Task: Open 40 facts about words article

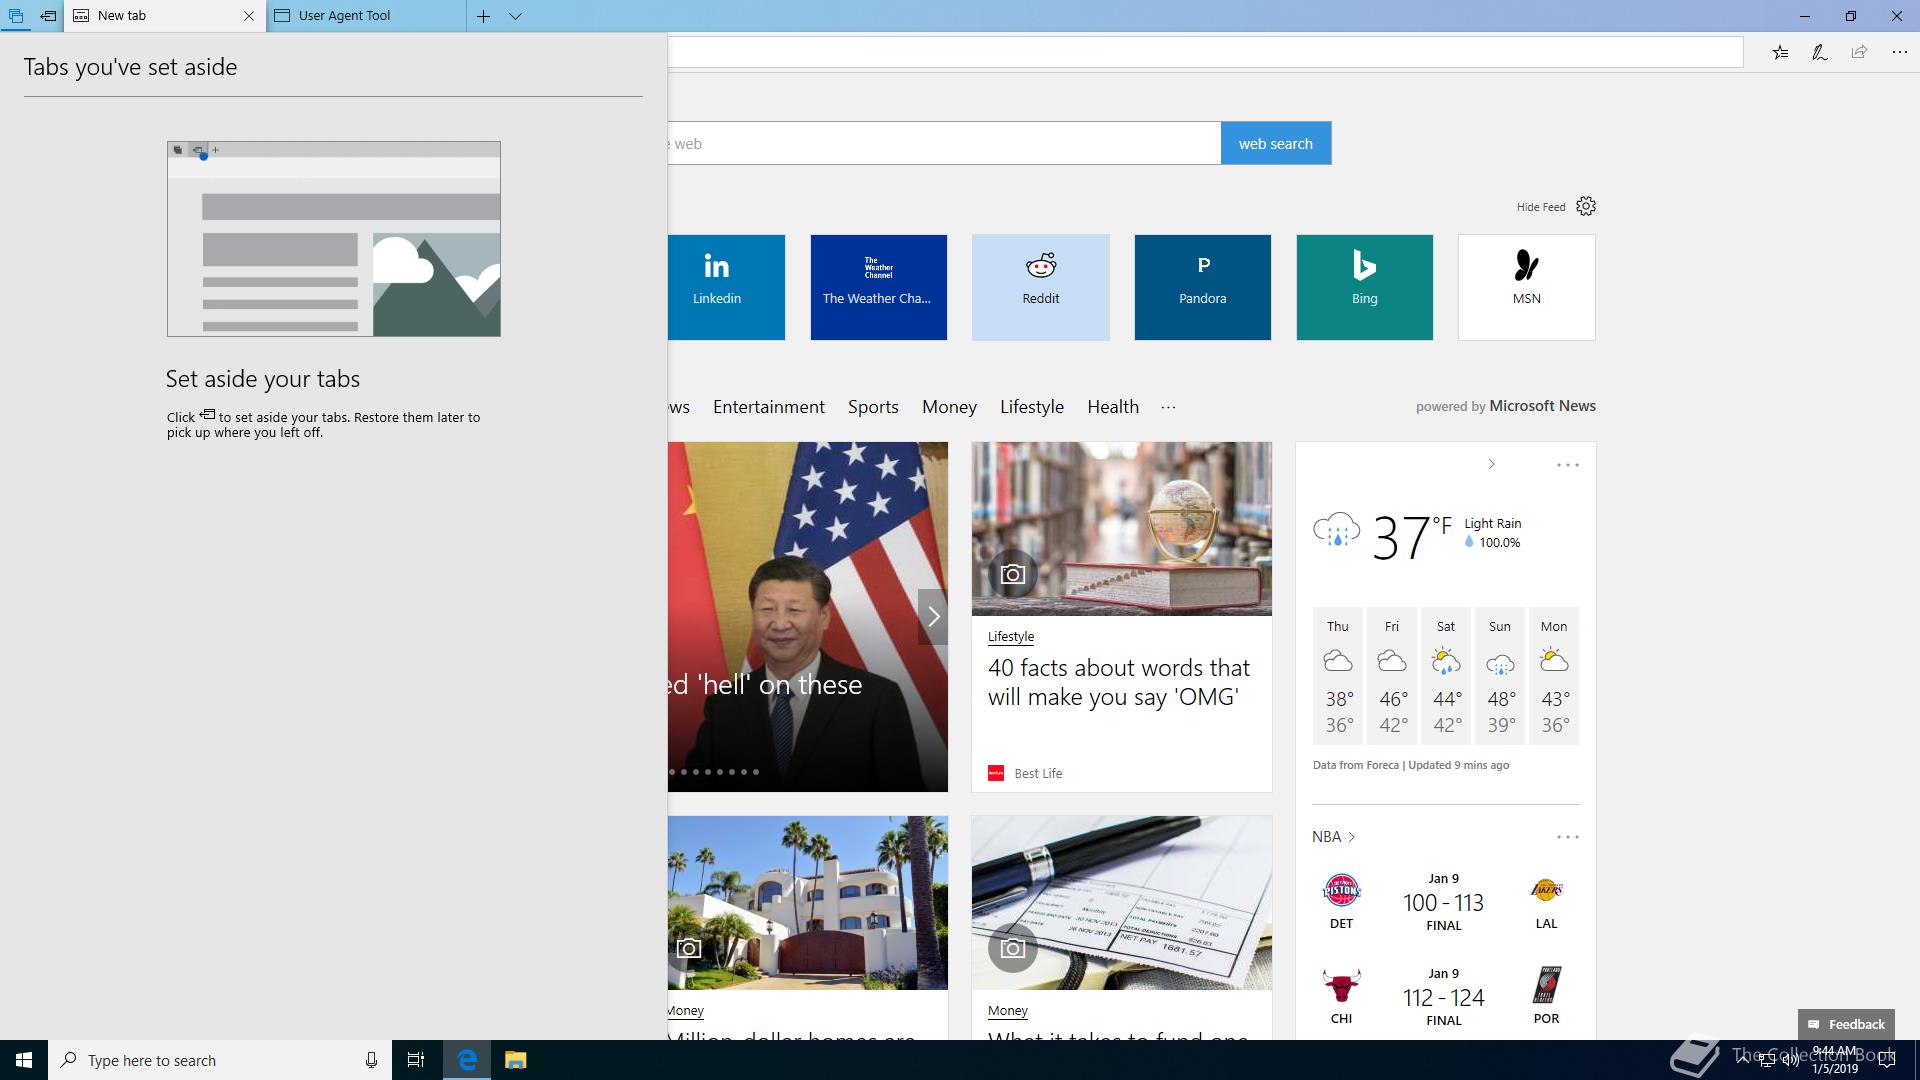Action: click(x=1119, y=682)
